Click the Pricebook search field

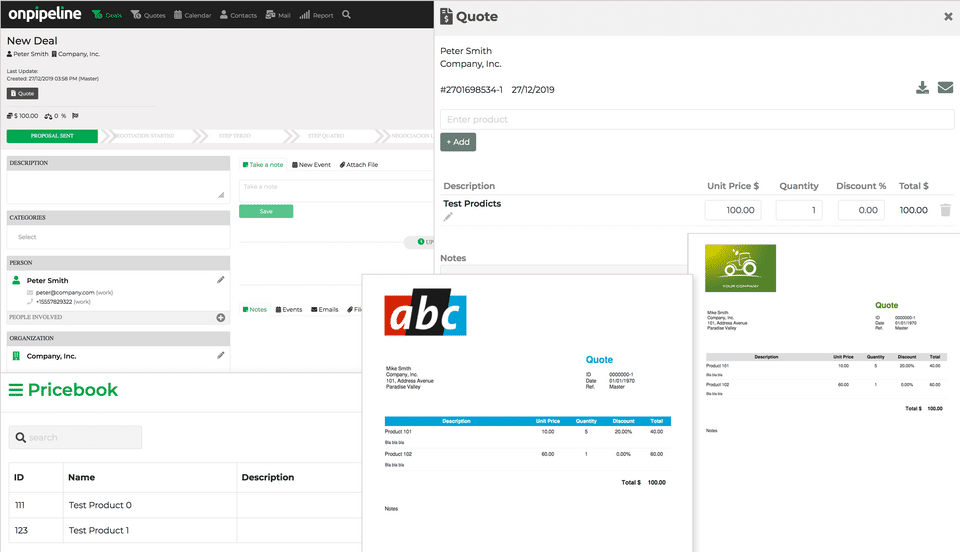(75, 438)
